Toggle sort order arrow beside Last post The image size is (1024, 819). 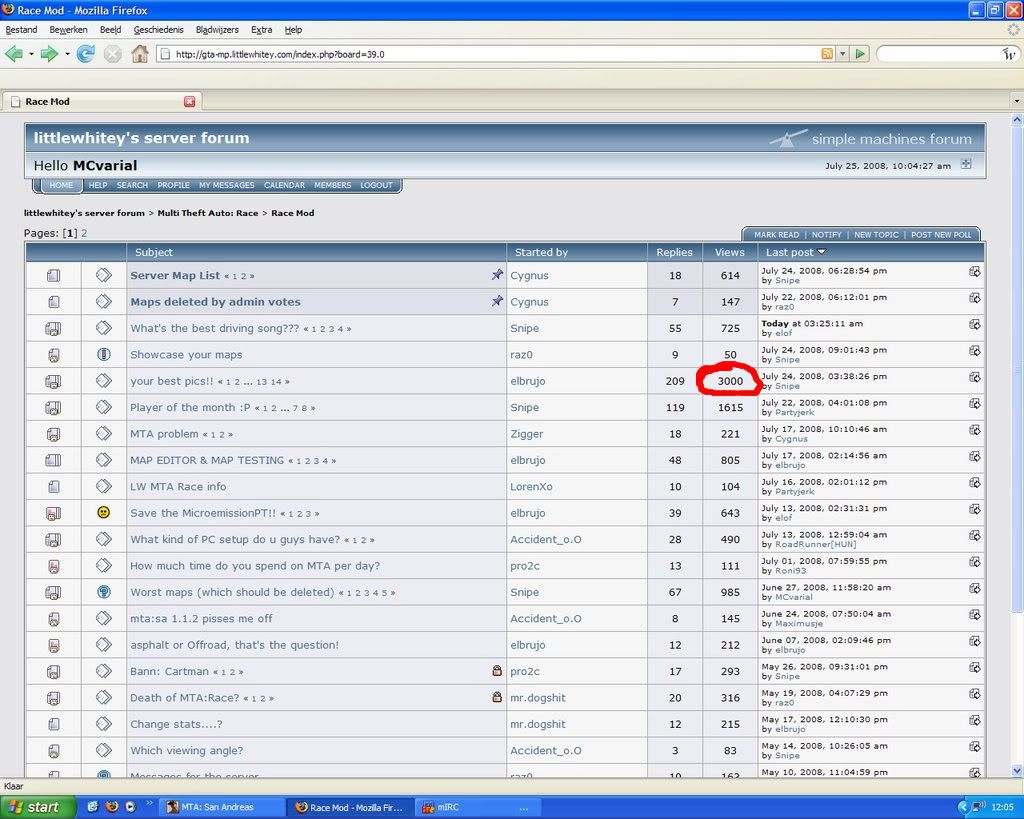822,251
